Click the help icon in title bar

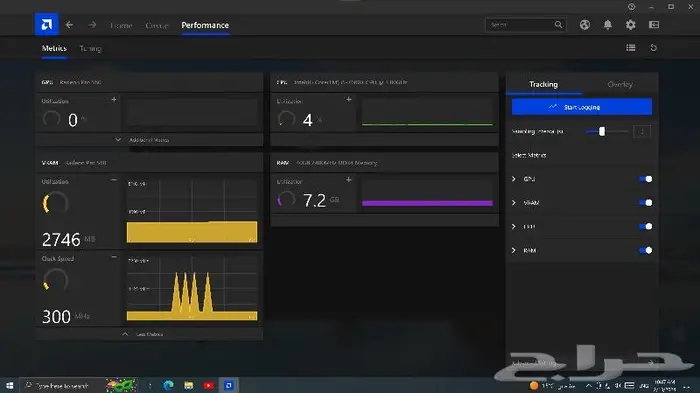(631, 7)
